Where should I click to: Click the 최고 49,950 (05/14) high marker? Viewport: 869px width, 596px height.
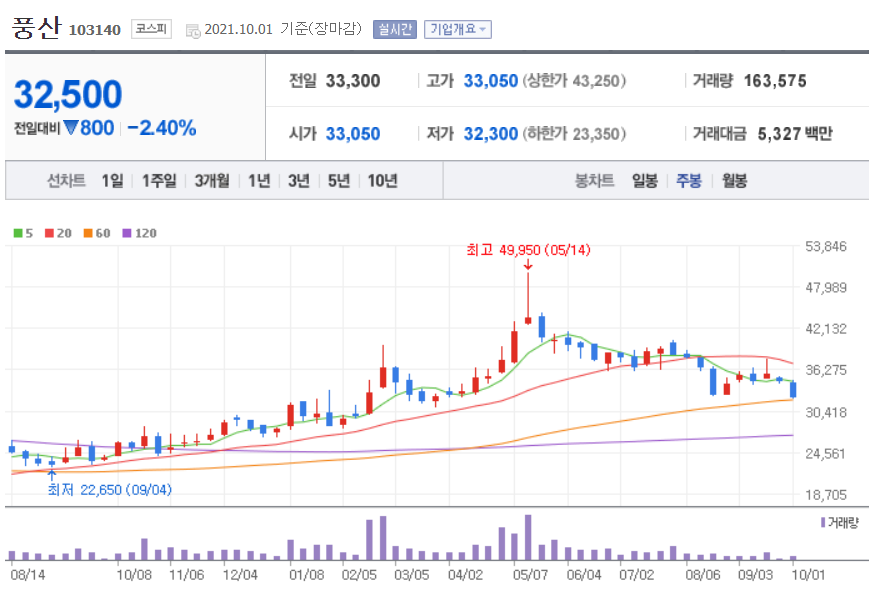(528, 251)
